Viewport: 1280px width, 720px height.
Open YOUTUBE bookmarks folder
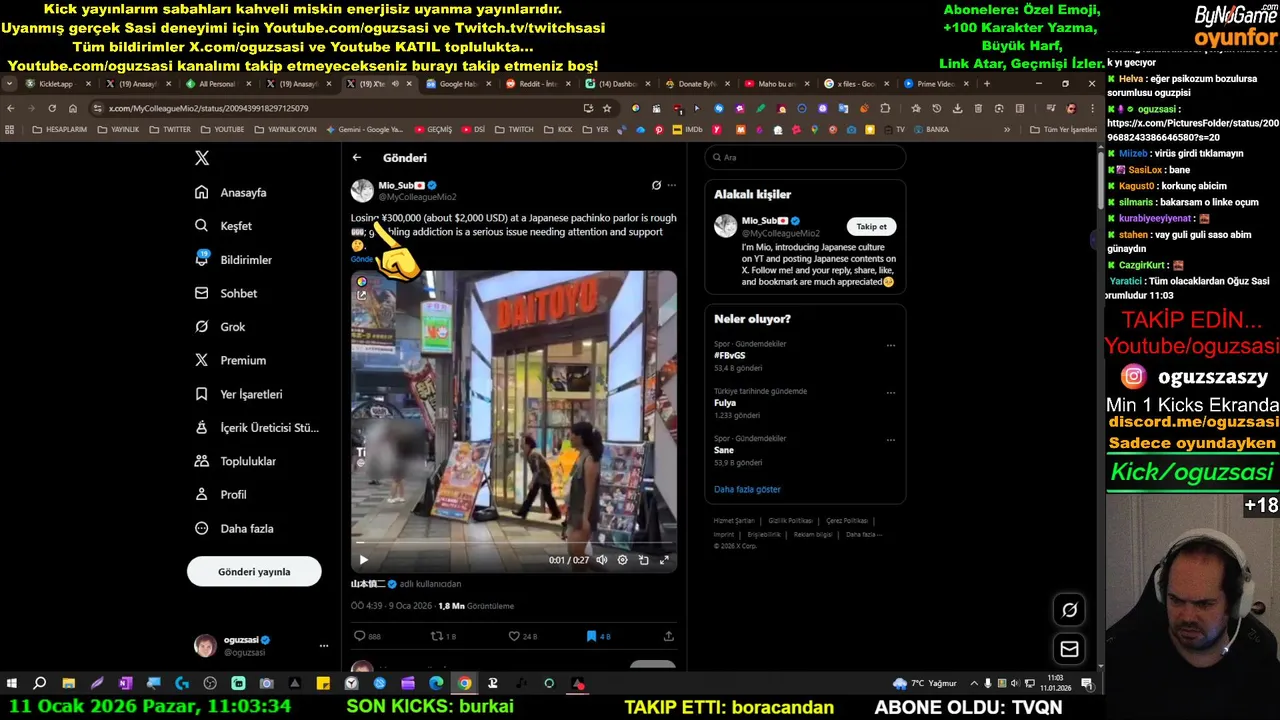tap(221, 130)
